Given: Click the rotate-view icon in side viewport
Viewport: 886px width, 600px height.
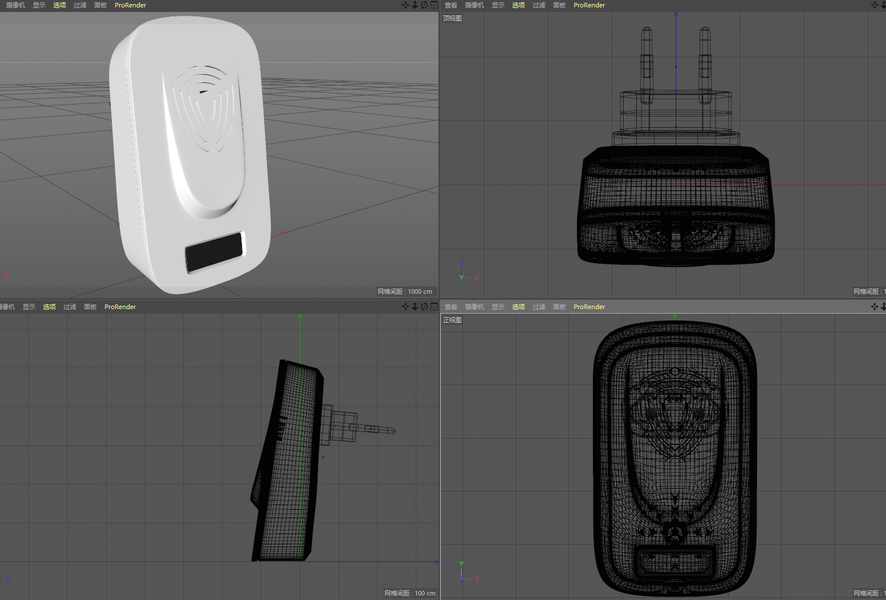Looking at the screenshot, I should pyautogui.click(x=424, y=307).
